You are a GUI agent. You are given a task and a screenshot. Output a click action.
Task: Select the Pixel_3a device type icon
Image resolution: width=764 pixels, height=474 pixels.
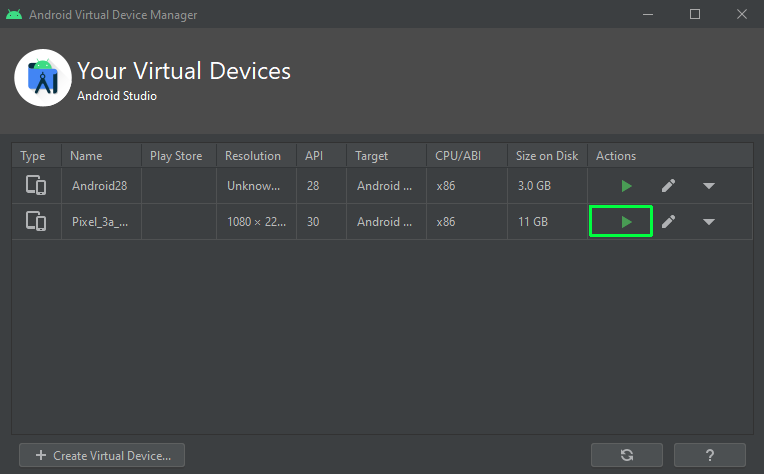pos(36,222)
